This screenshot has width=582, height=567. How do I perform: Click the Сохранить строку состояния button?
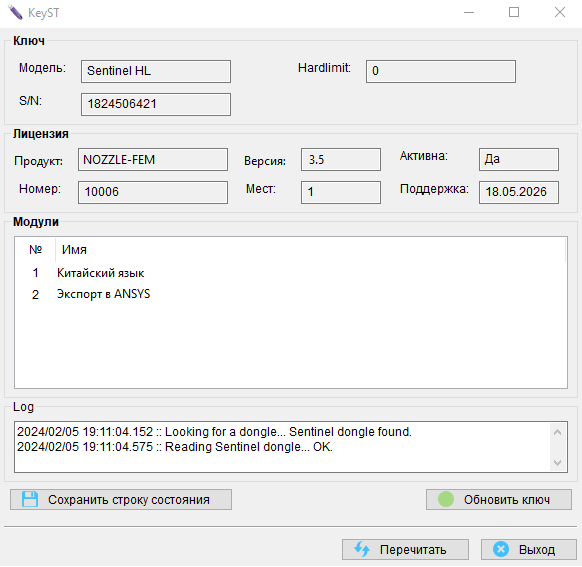(121, 499)
